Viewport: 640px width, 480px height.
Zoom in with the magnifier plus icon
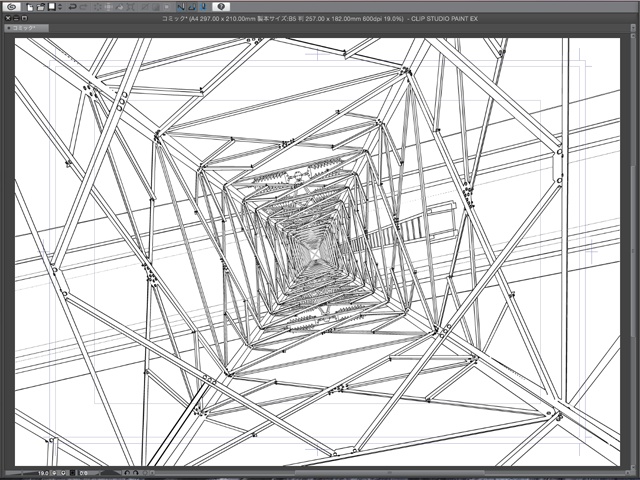tap(63, 473)
